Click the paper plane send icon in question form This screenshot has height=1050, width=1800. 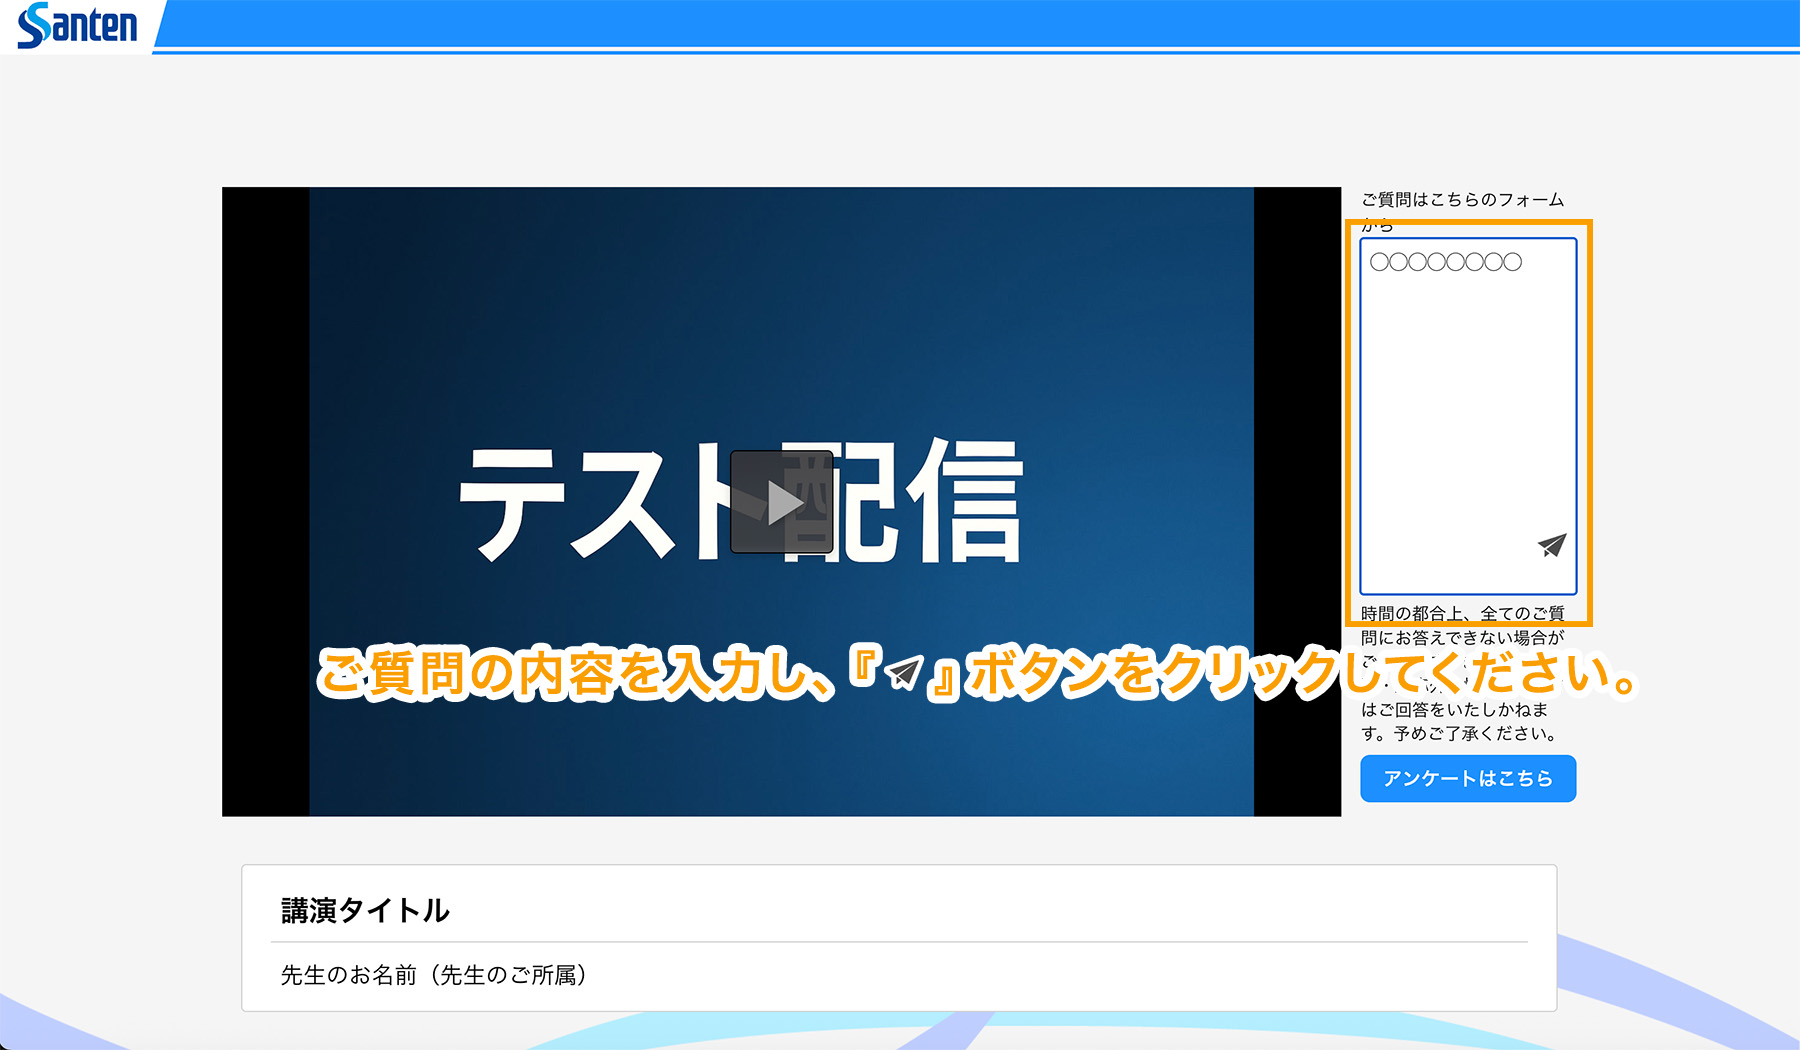point(1551,545)
